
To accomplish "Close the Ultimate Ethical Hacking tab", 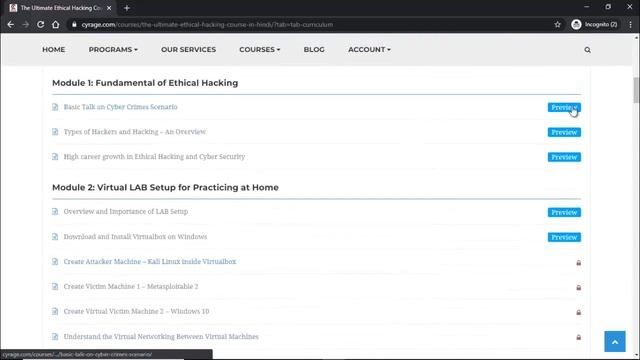I will pos(109,8).
